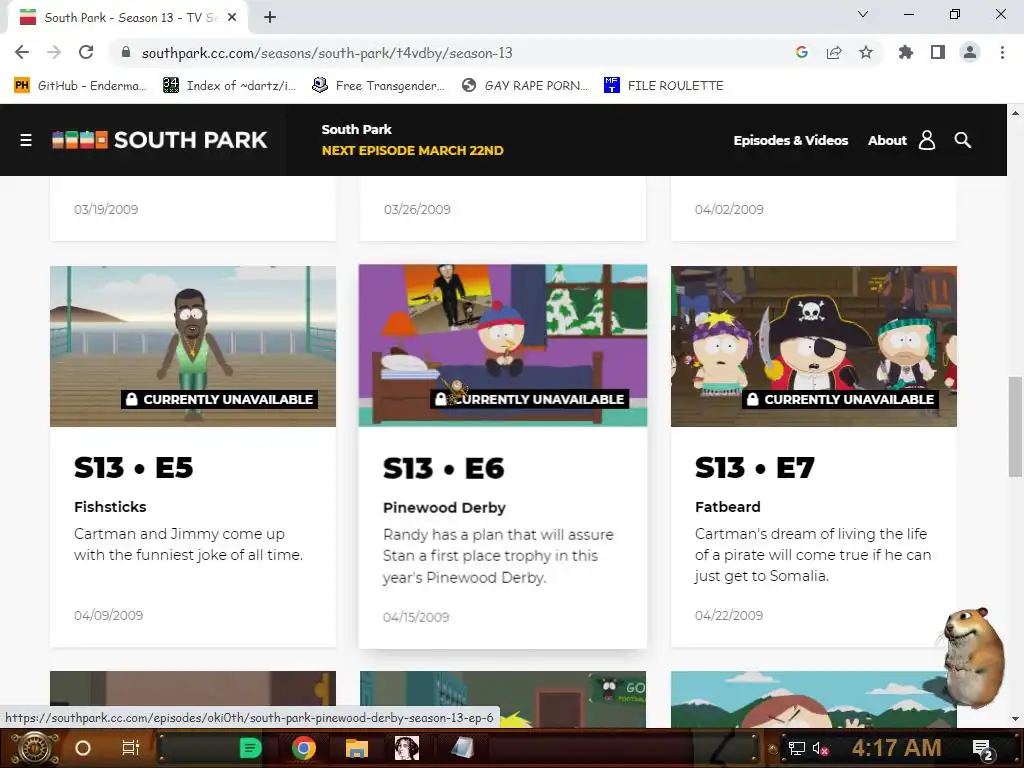Open the South Park hamburger menu
The image size is (1024, 768).
coord(26,140)
